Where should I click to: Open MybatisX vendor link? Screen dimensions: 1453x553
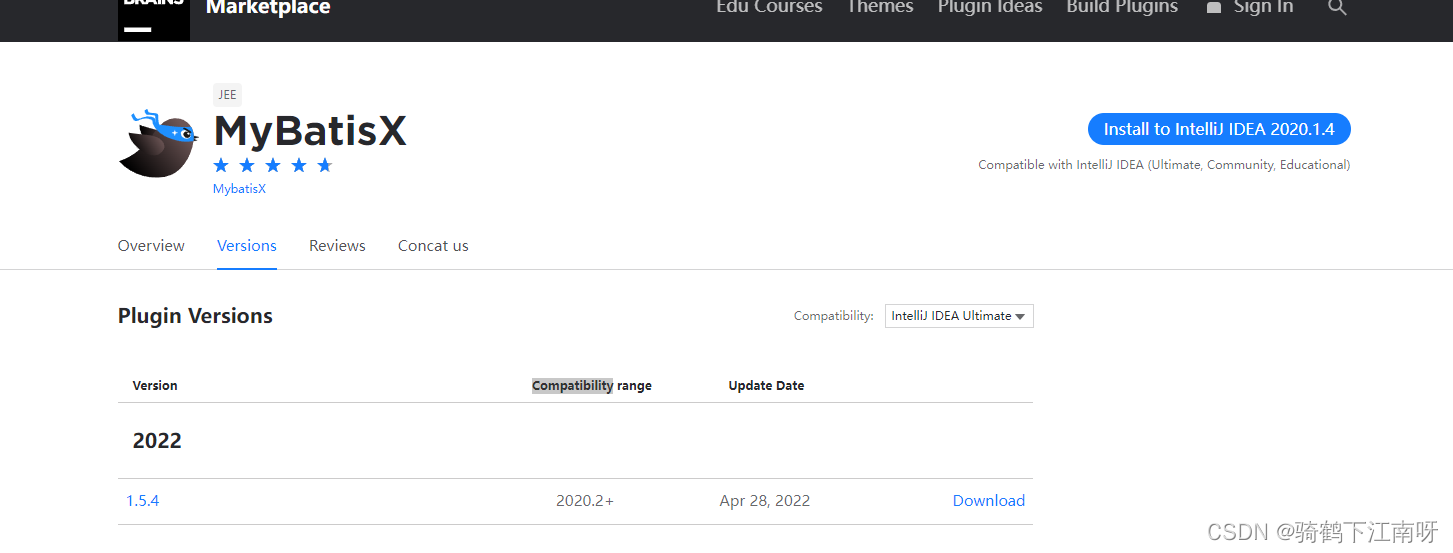(x=239, y=188)
